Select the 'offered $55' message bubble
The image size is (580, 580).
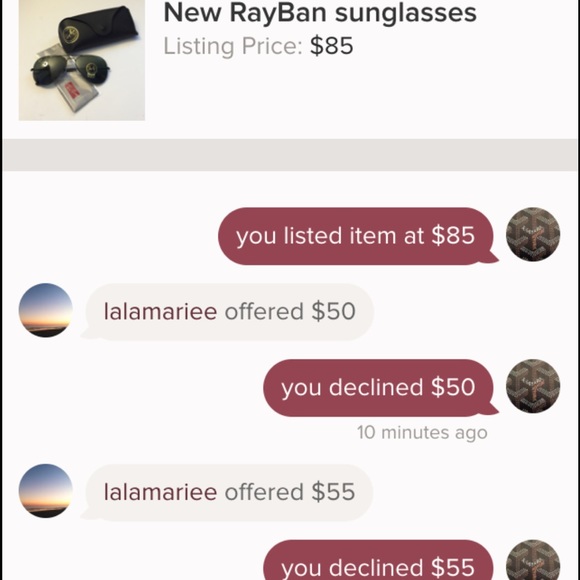click(227, 493)
